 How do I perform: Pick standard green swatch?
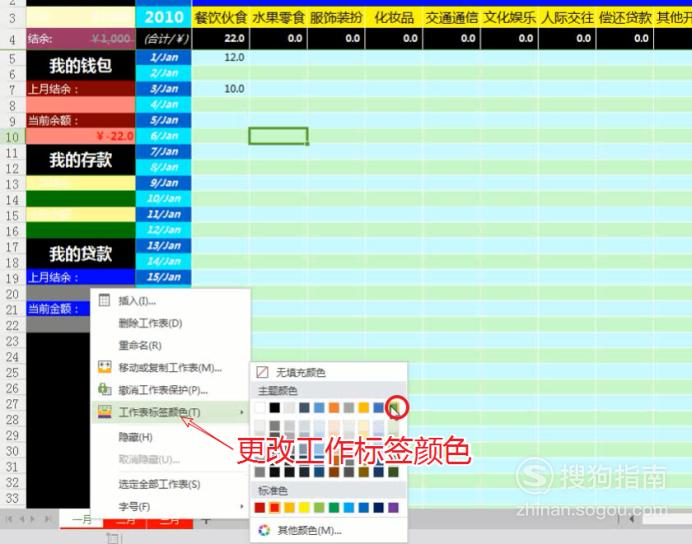click(334, 507)
